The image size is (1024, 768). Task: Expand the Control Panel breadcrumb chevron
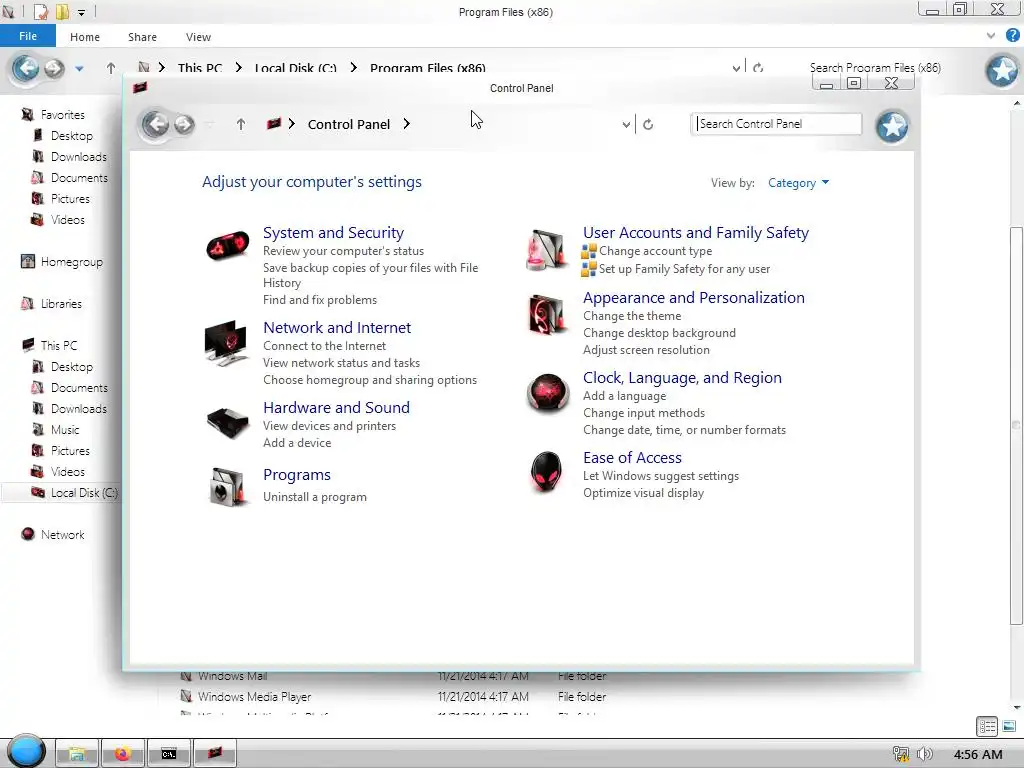point(406,124)
